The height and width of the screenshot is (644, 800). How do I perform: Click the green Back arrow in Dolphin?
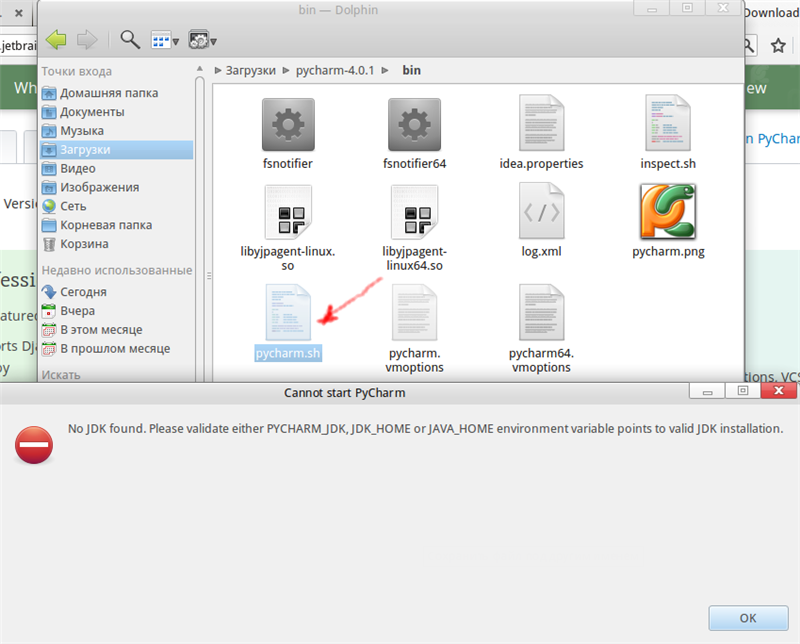click(x=56, y=40)
